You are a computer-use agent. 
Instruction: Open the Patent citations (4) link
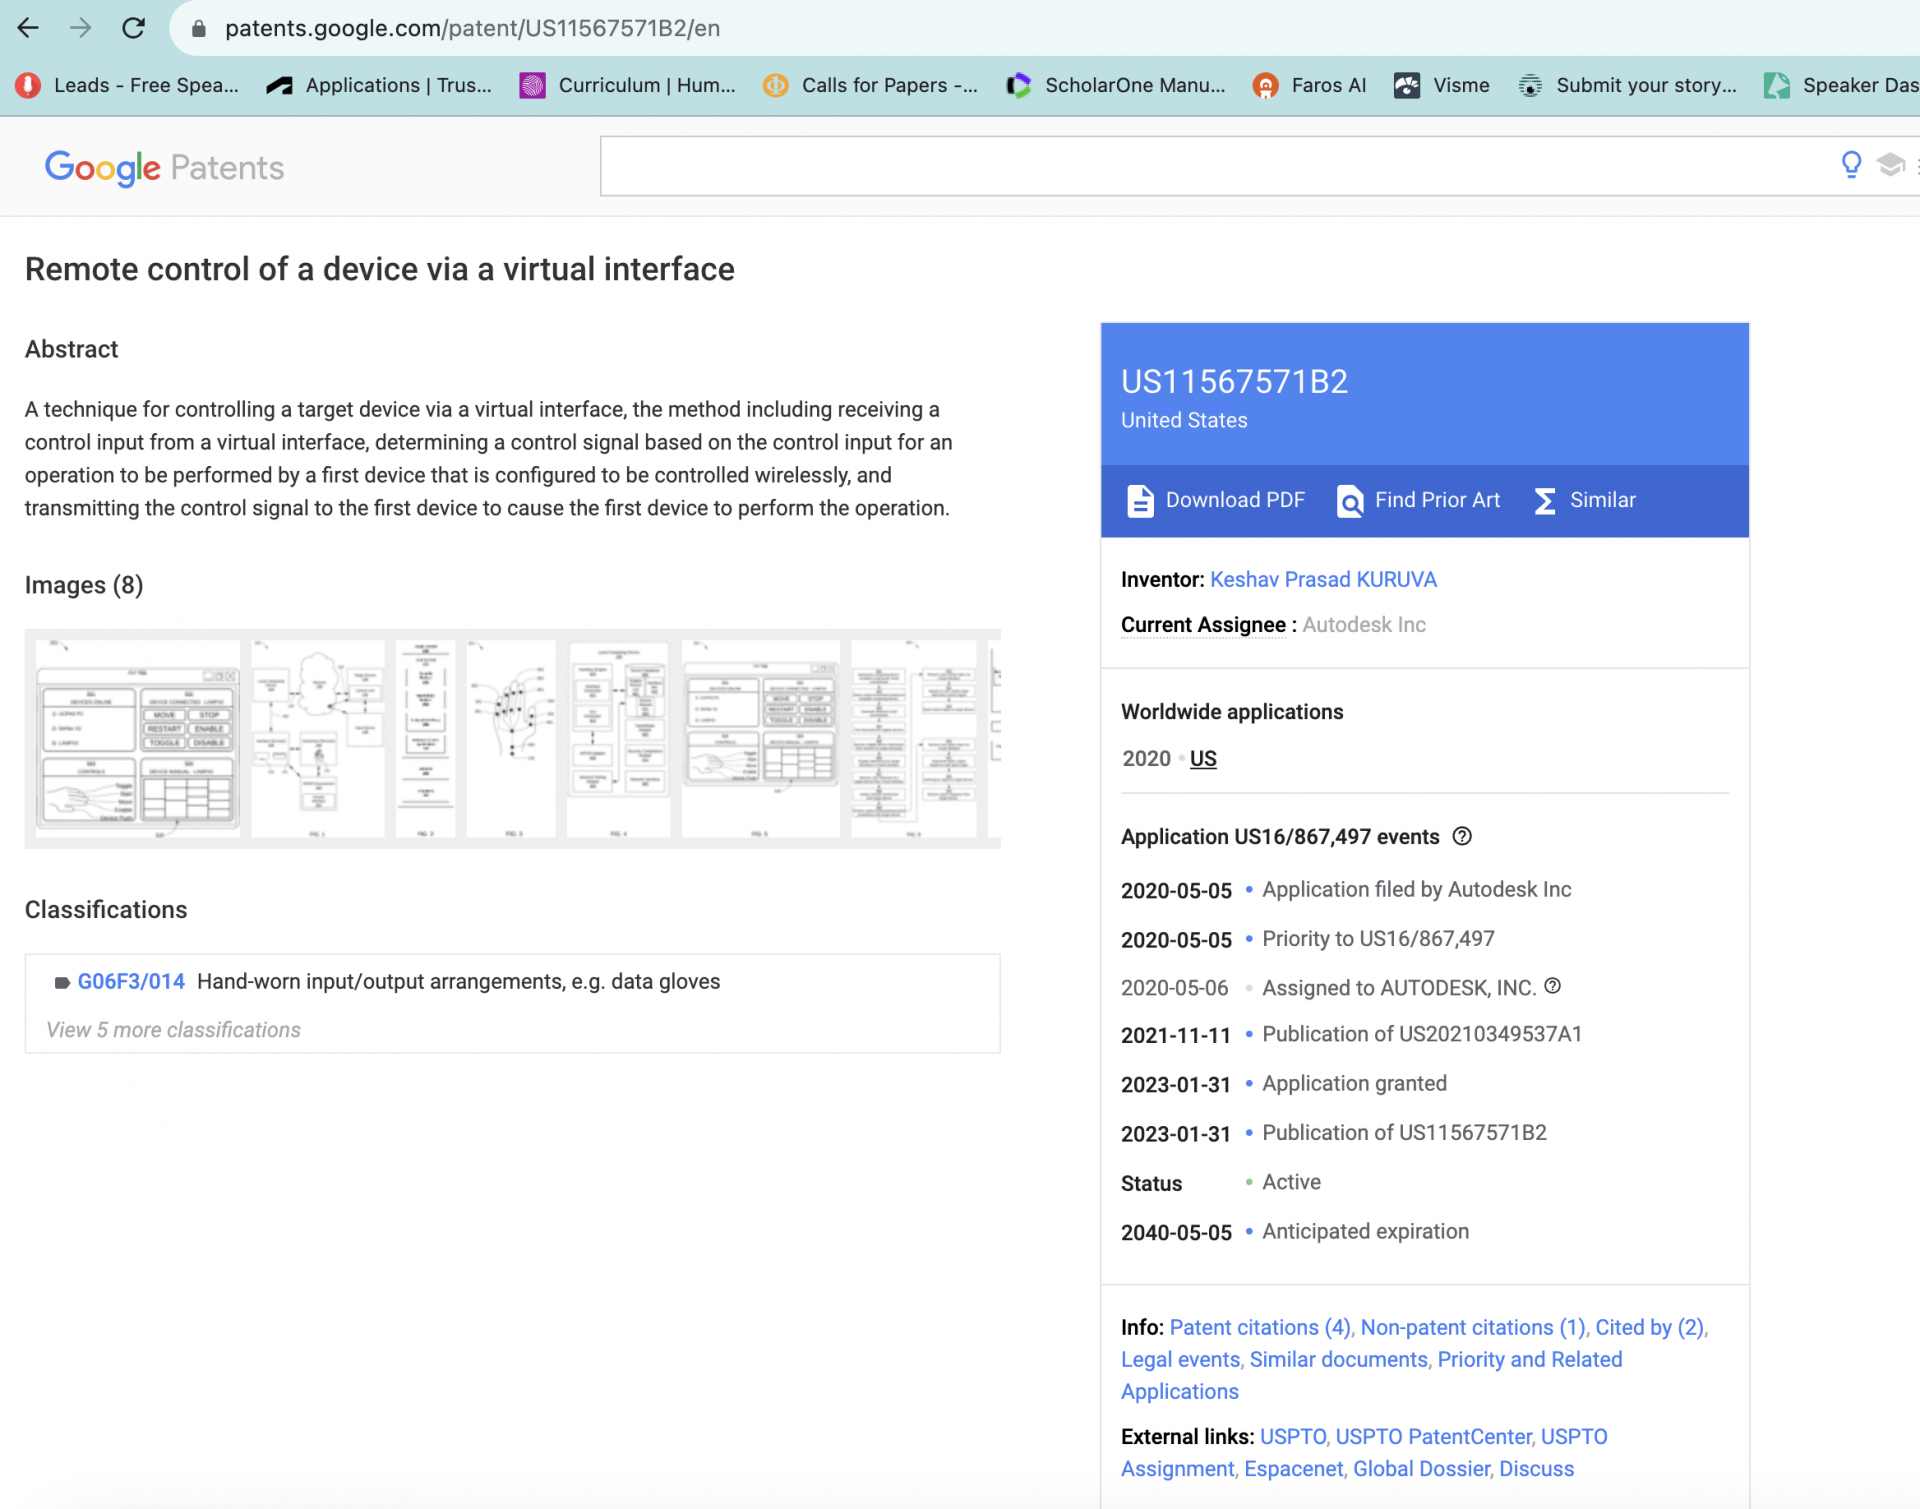click(1260, 1328)
